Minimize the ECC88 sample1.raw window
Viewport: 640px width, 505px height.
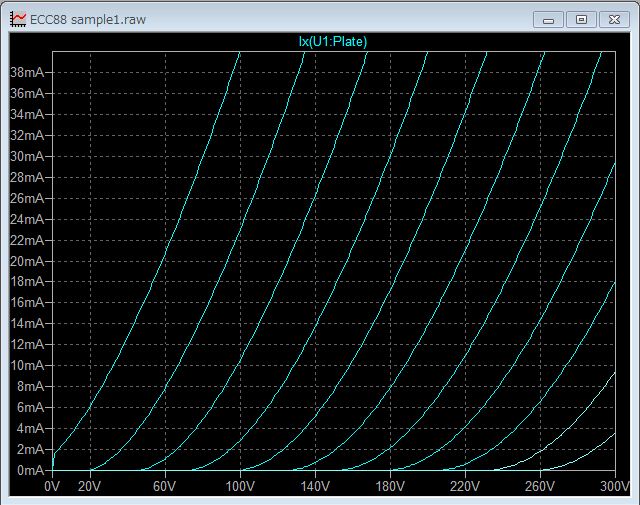coord(546,19)
